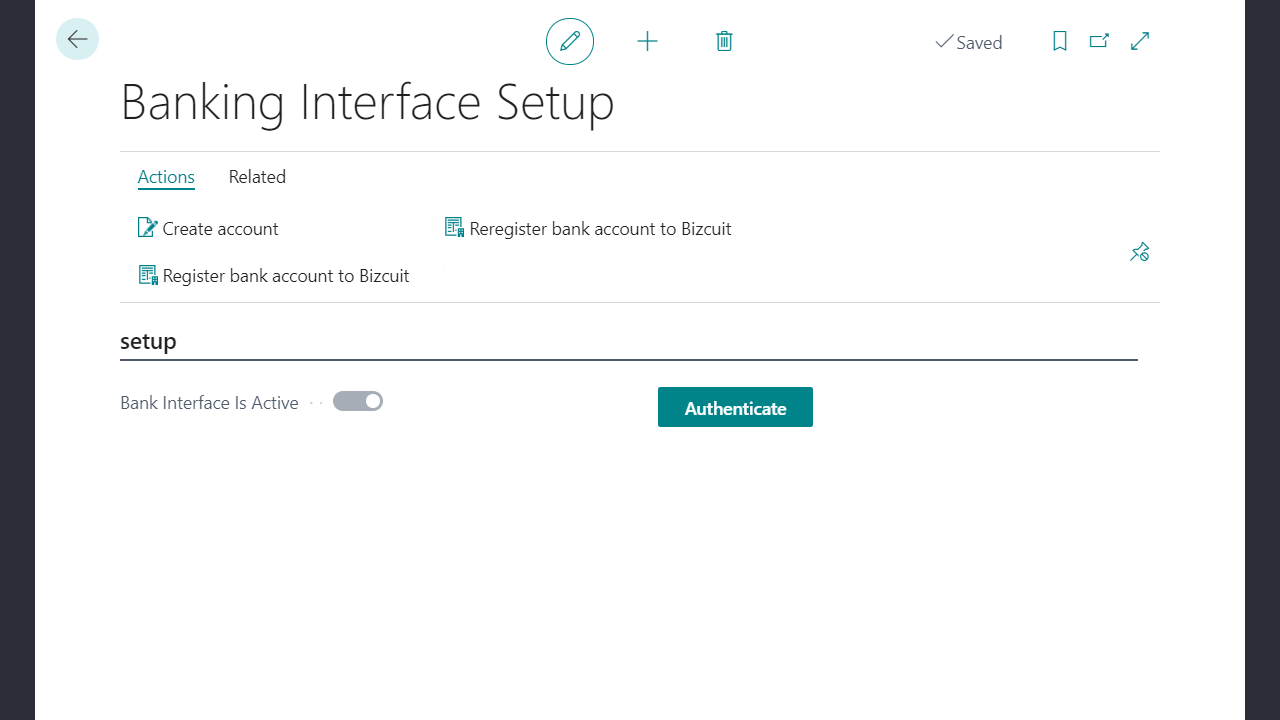Toggle the Bank Interface Is Active switch
1280x720 pixels.
click(358, 402)
